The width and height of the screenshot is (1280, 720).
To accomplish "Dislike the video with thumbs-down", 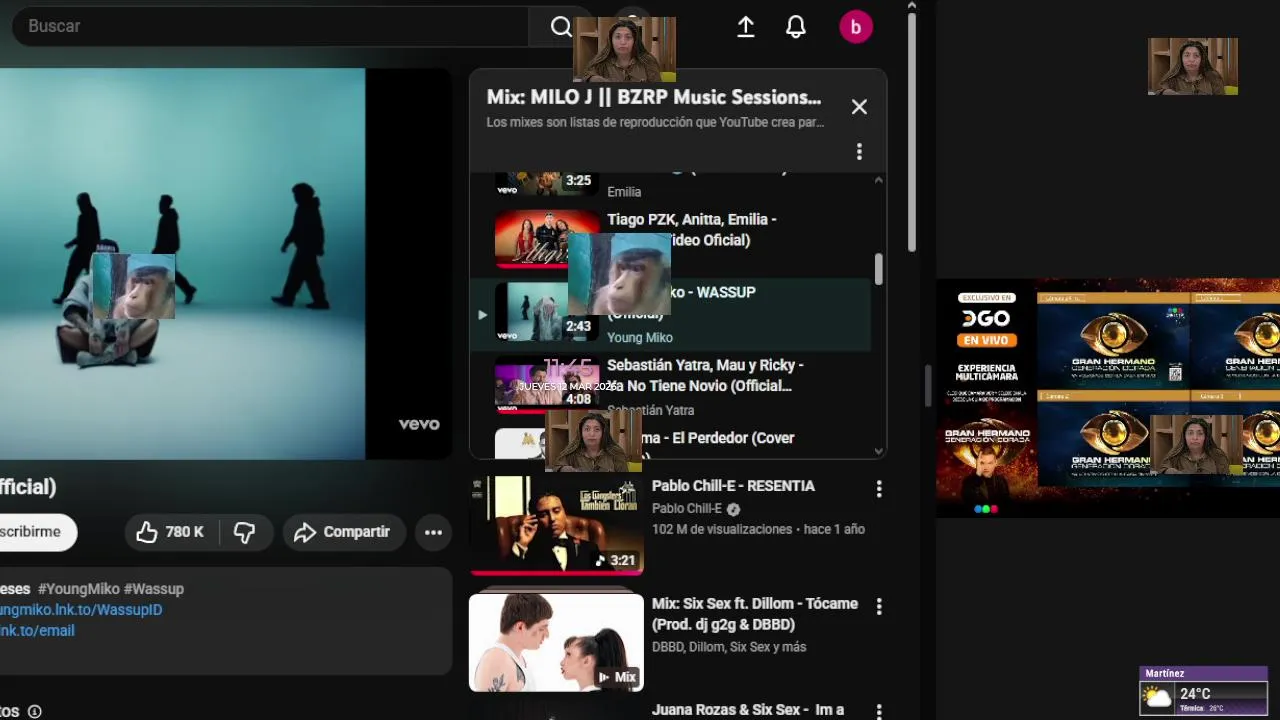I will click(245, 532).
